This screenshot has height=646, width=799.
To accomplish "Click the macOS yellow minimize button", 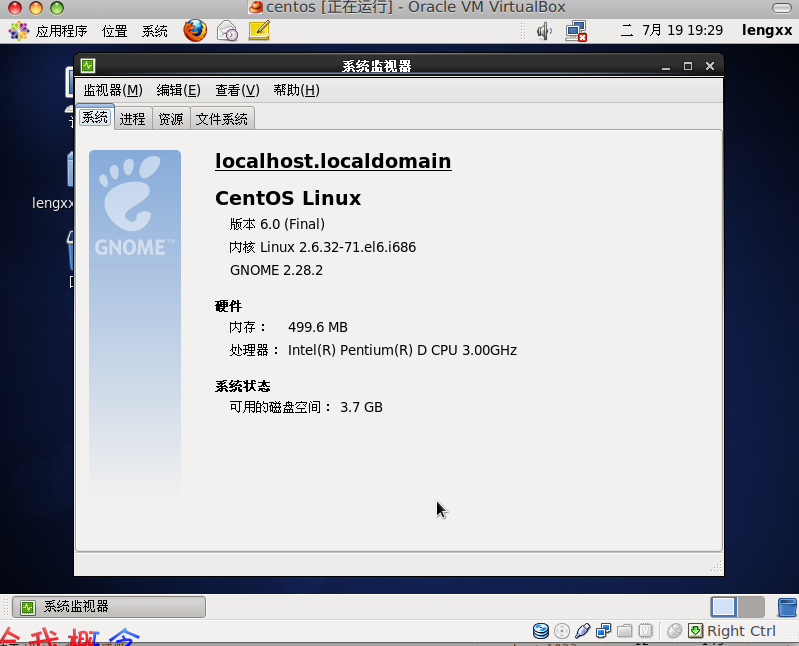I will (36, 8).
